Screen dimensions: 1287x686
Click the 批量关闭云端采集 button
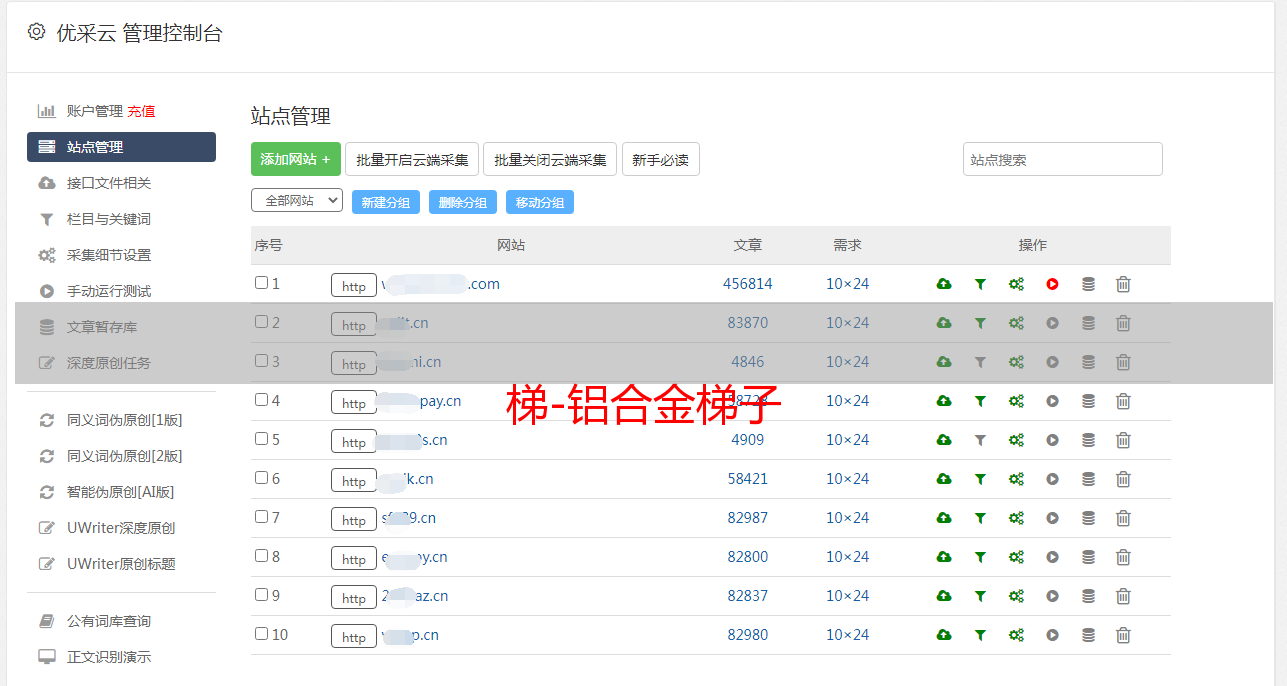click(x=550, y=159)
